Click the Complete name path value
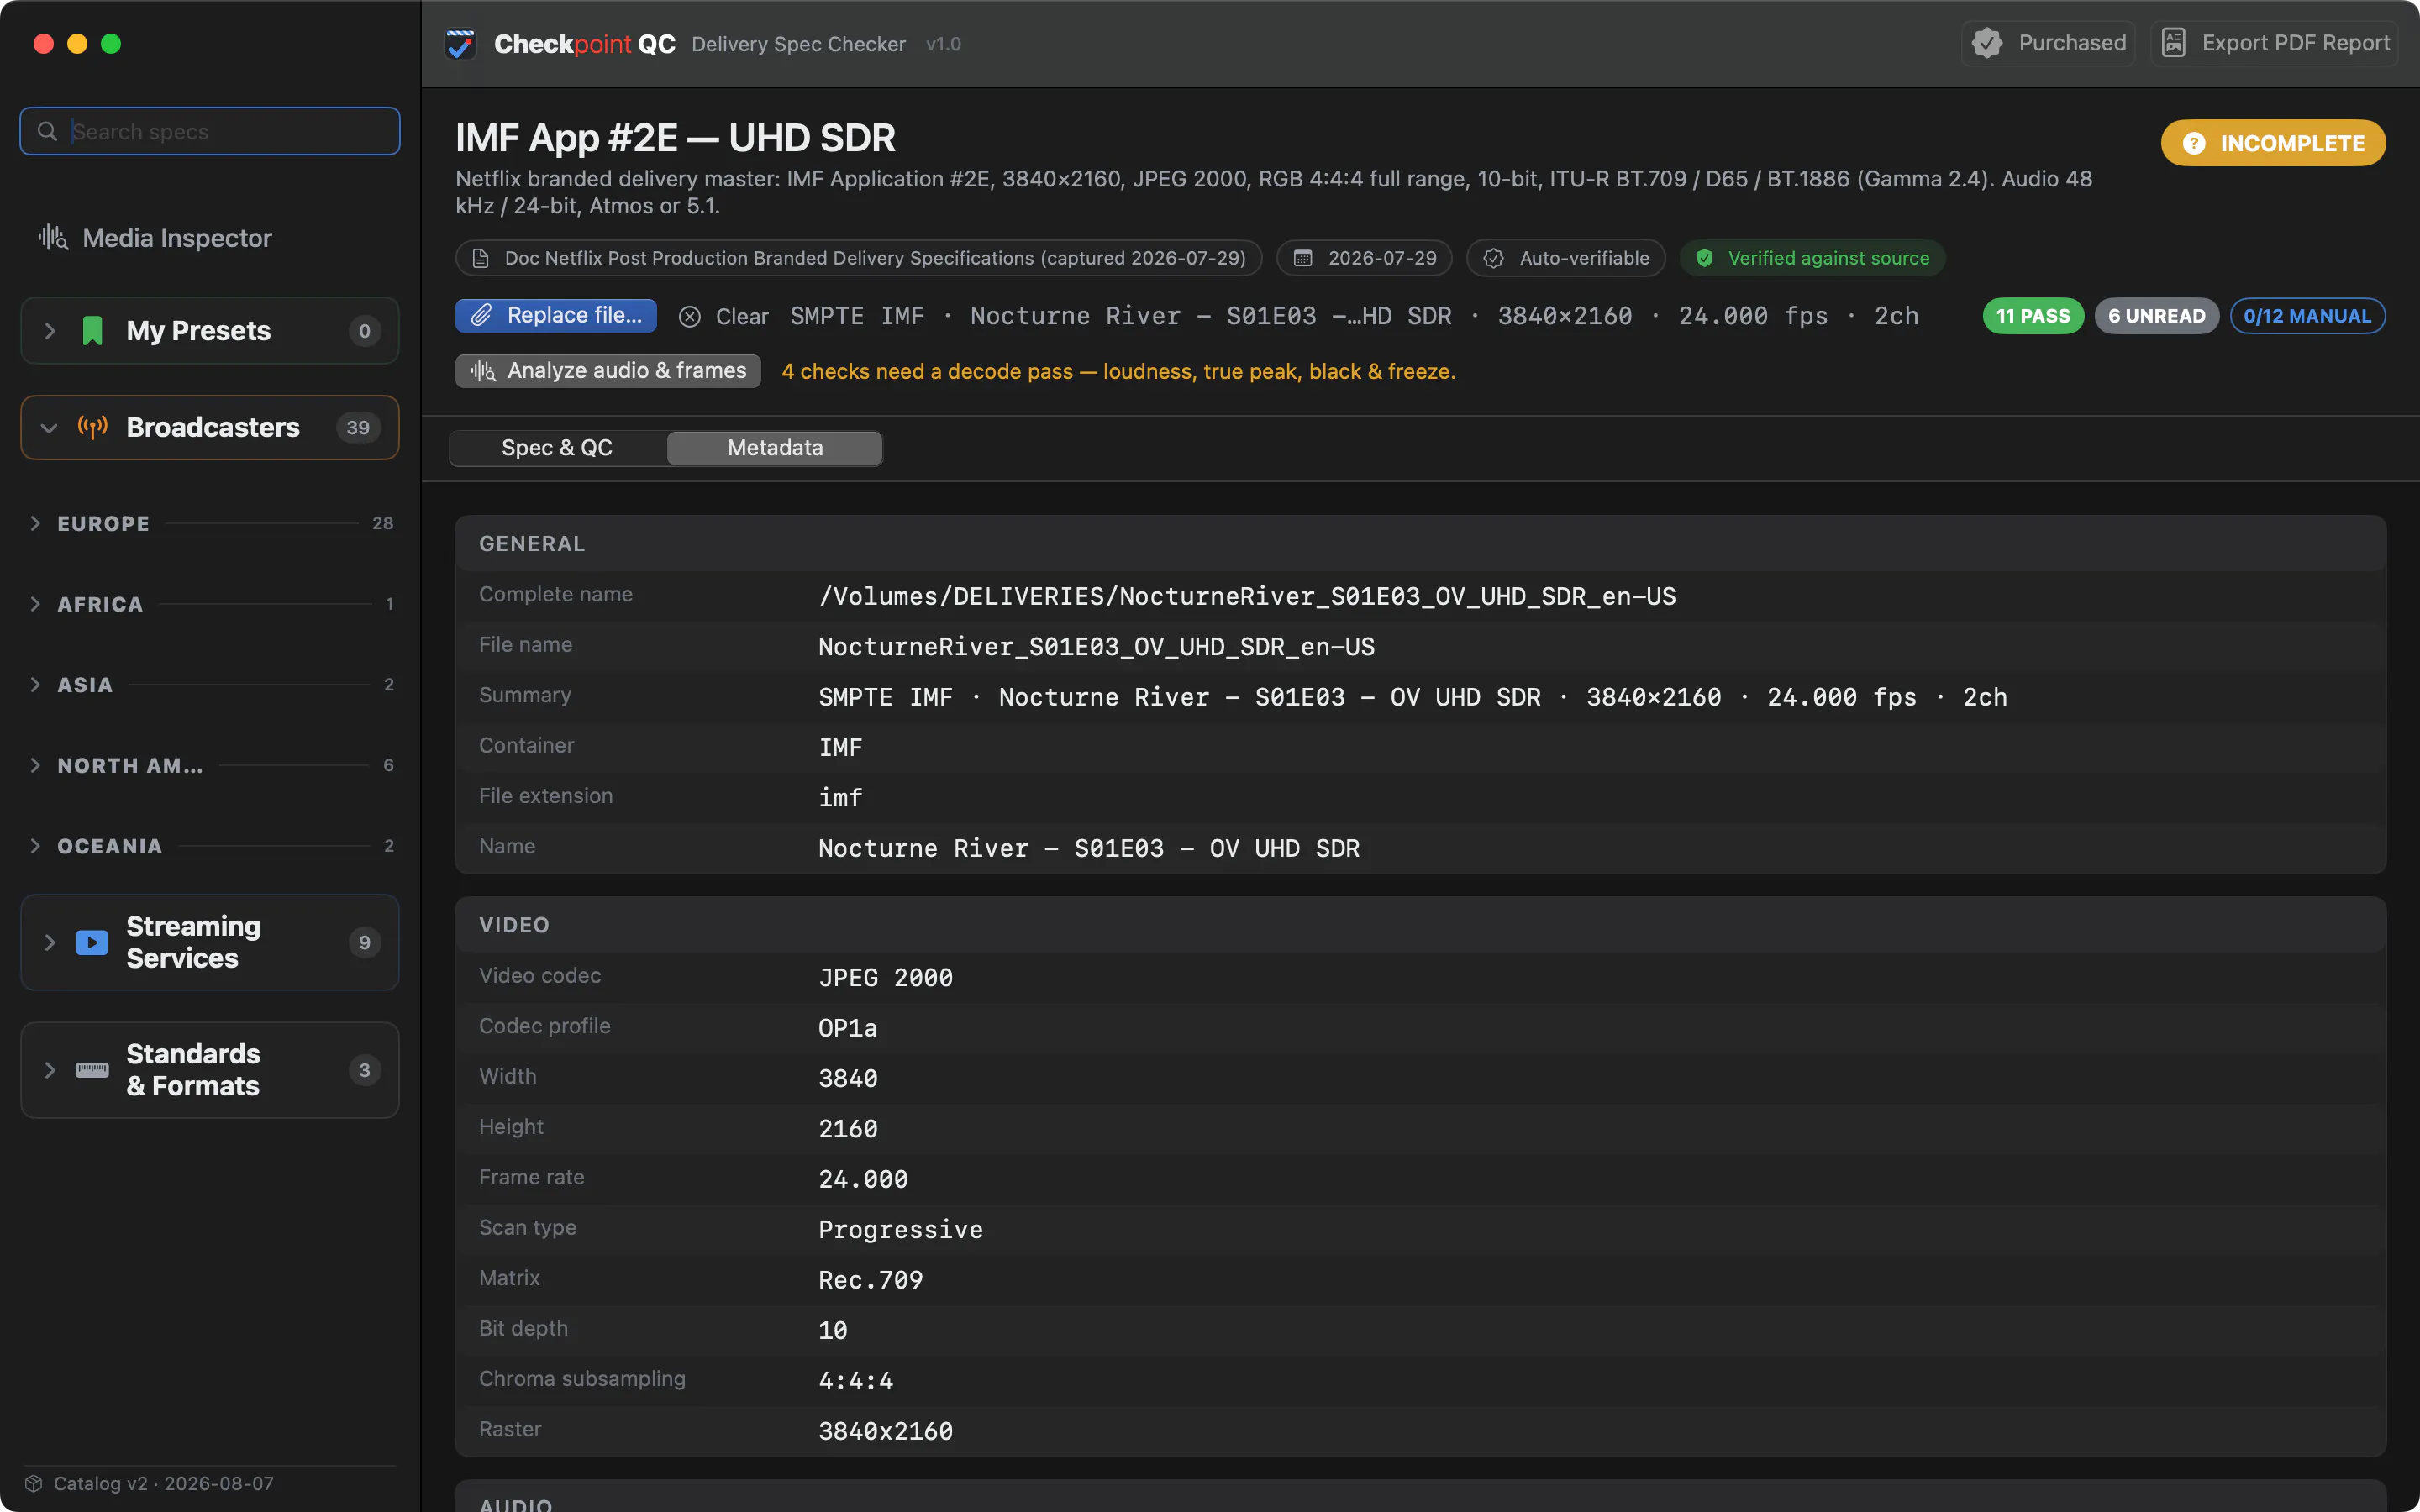This screenshot has height=1512, width=2420. [x=1247, y=596]
